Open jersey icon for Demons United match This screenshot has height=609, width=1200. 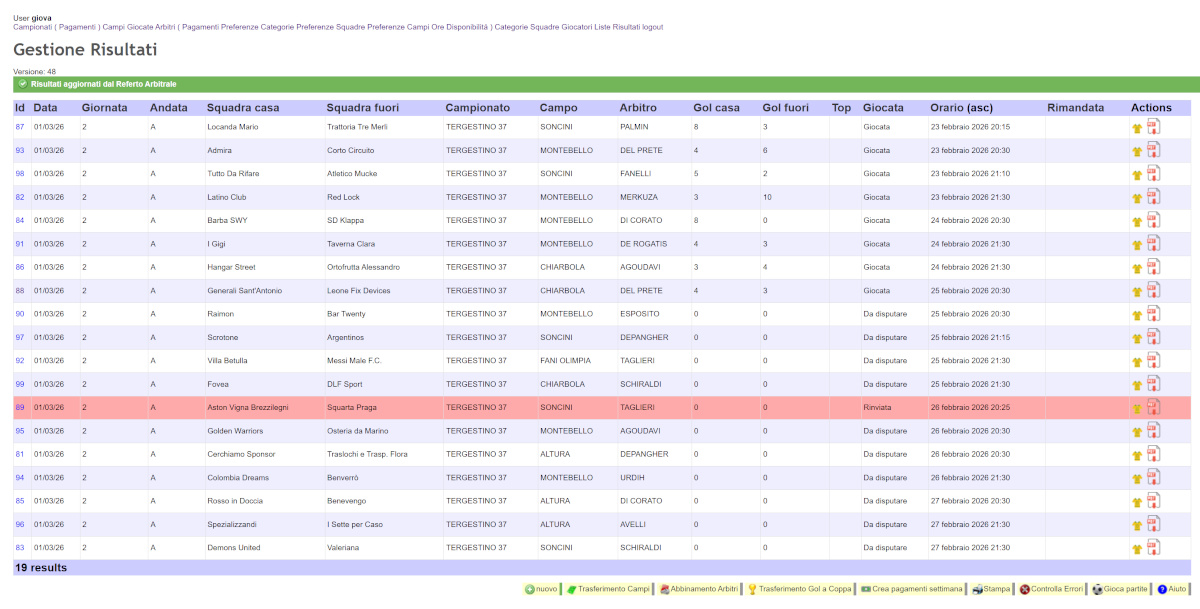pos(1136,549)
